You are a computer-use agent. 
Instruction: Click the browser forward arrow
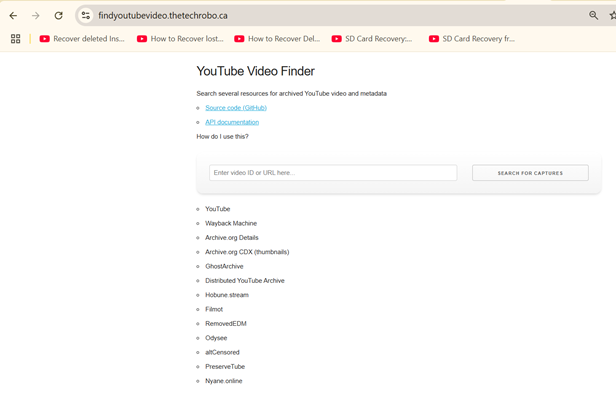[x=36, y=16]
